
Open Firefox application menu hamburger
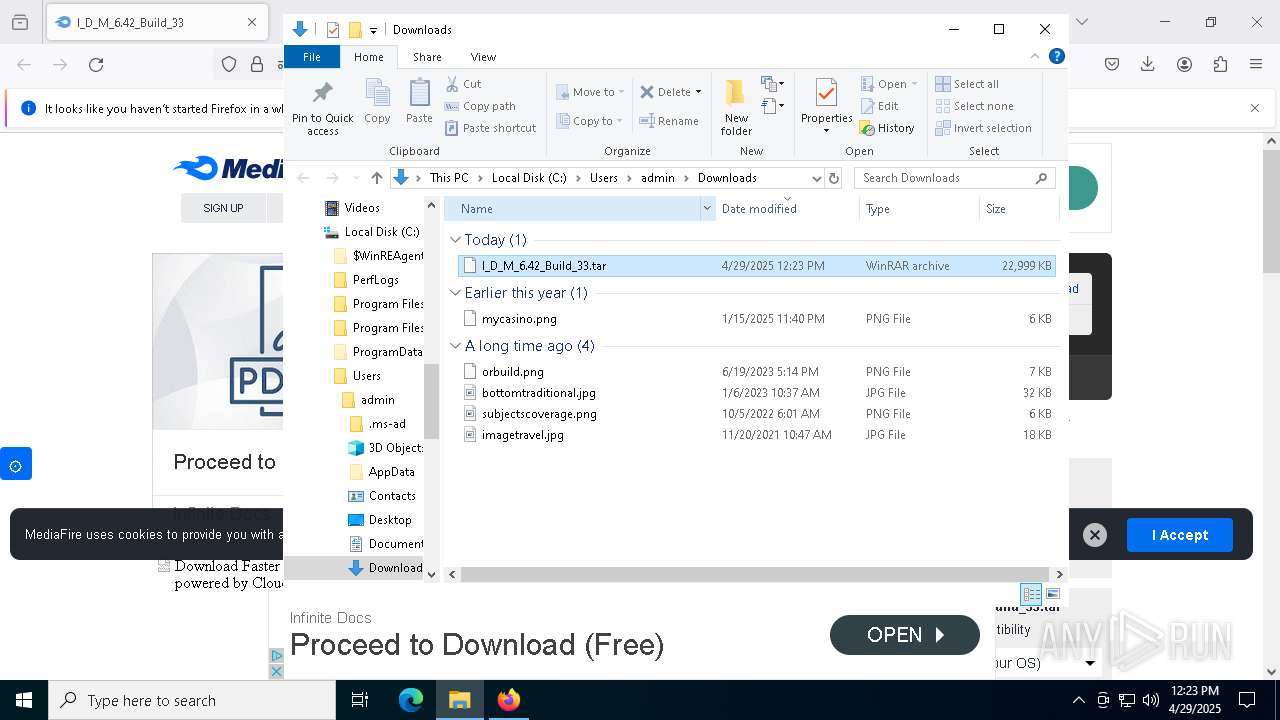(1256, 65)
